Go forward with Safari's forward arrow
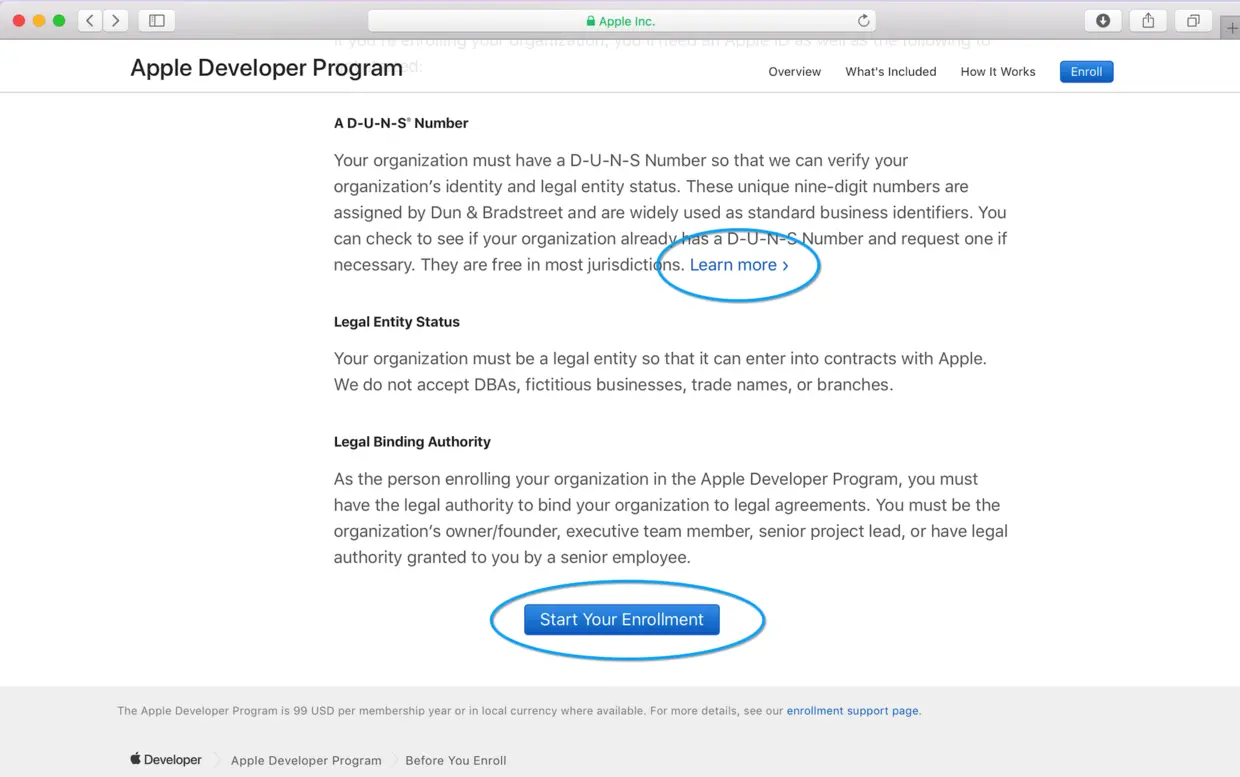This screenshot has width=1240, height=777. click(115, 20)
